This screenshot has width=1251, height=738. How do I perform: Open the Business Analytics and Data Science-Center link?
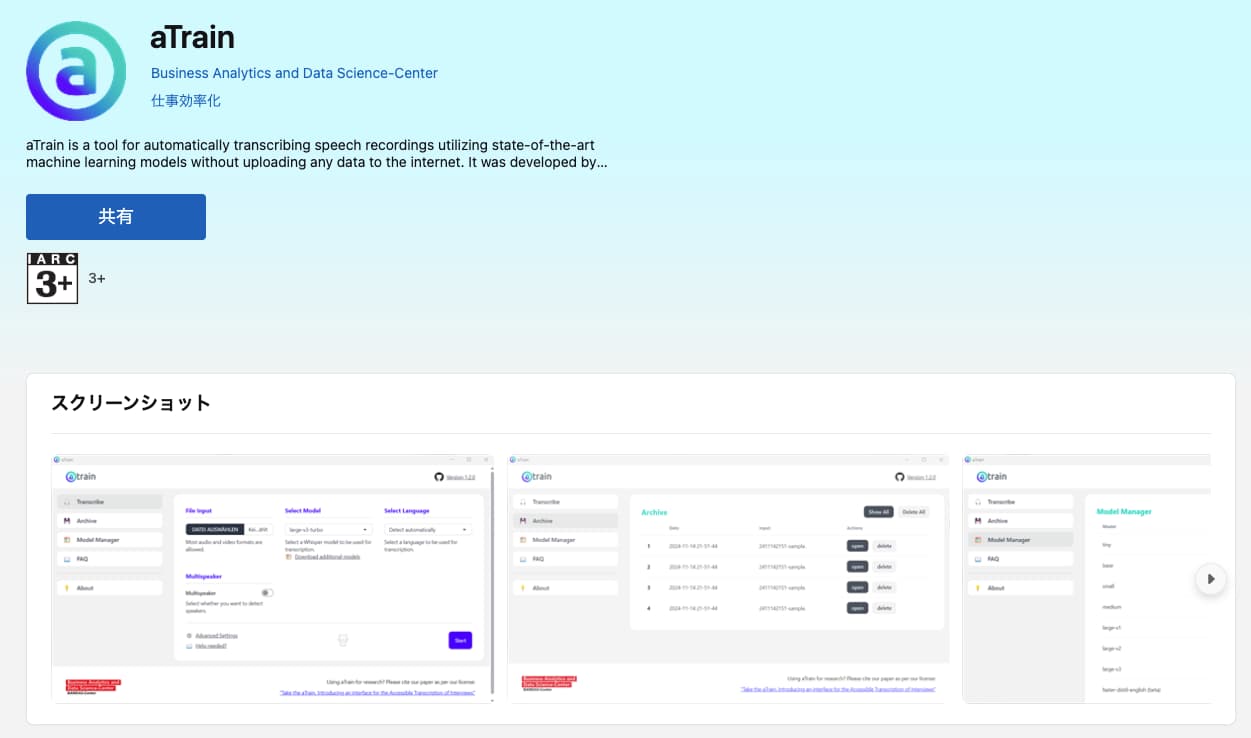294,73
